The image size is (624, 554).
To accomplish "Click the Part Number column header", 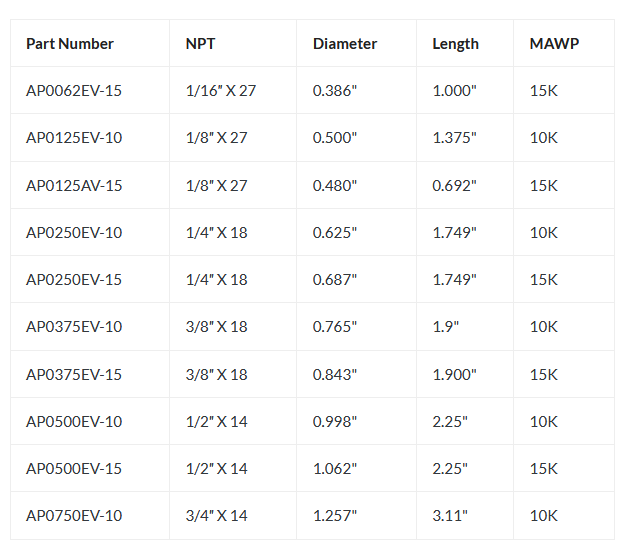I will (70, 44).
